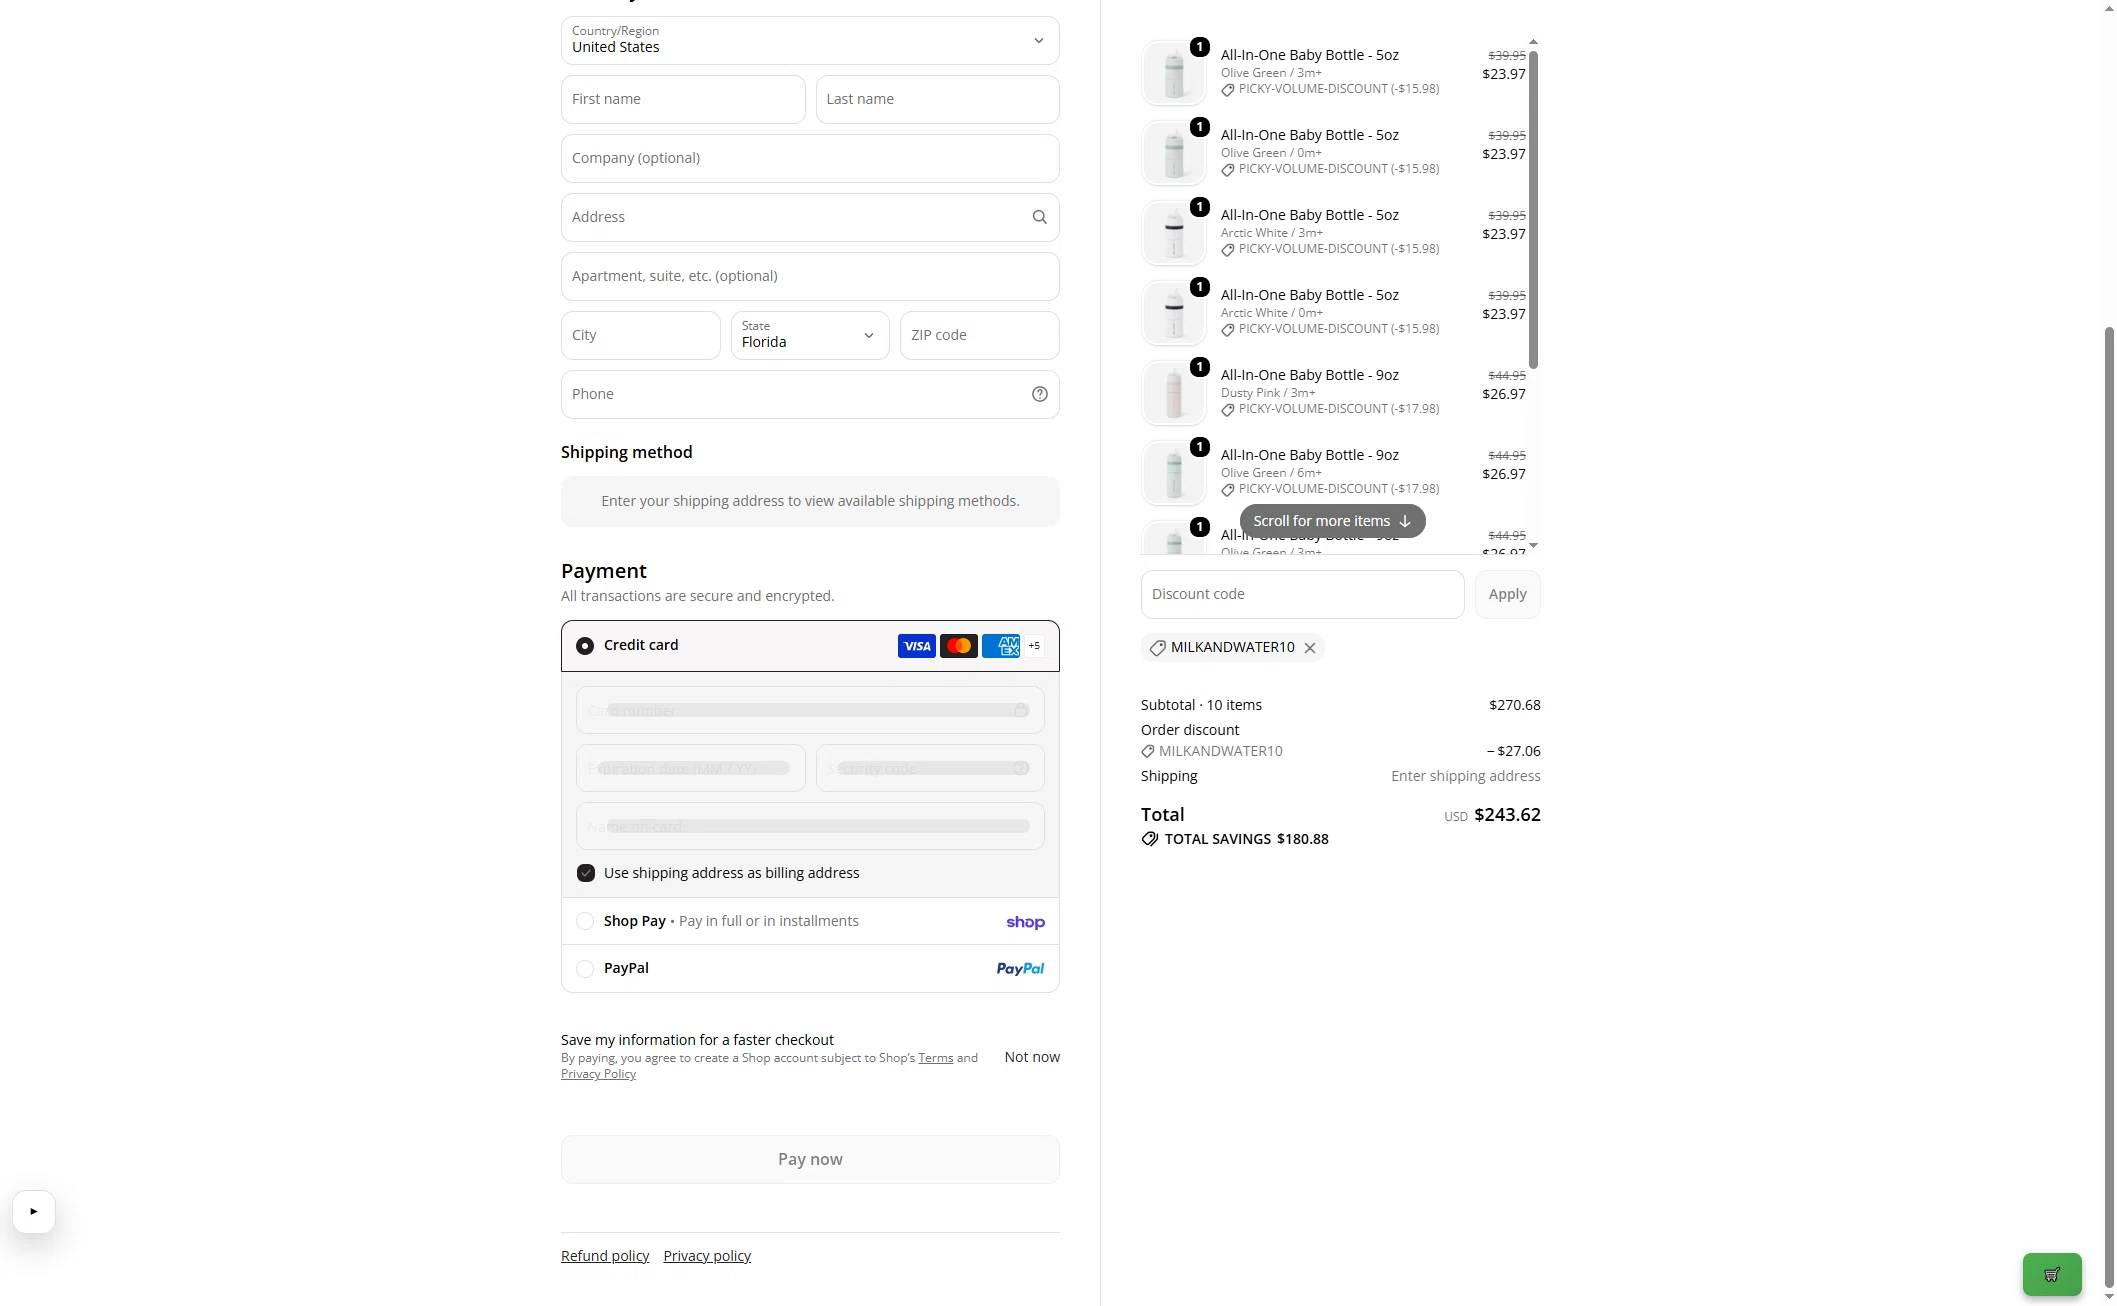Viewport: 2117px width, 1306px height.
Task: Click the Pay now button
Action: click(x=810, y=1159)
